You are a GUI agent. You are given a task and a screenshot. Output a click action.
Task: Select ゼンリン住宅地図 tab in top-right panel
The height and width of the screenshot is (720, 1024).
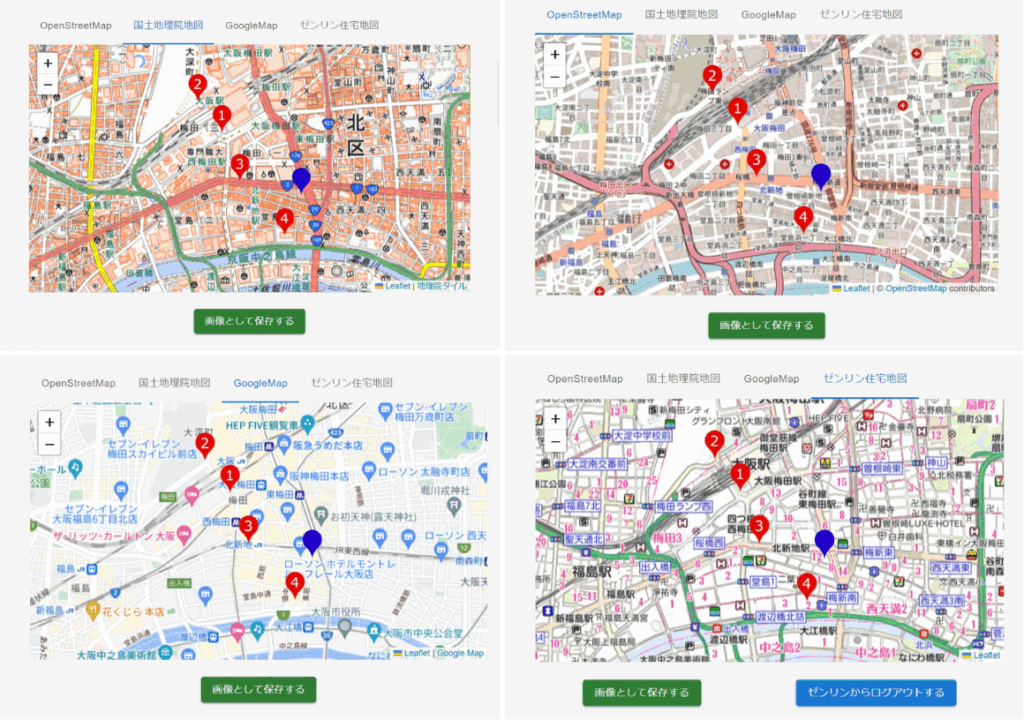[x=861, y=14]
